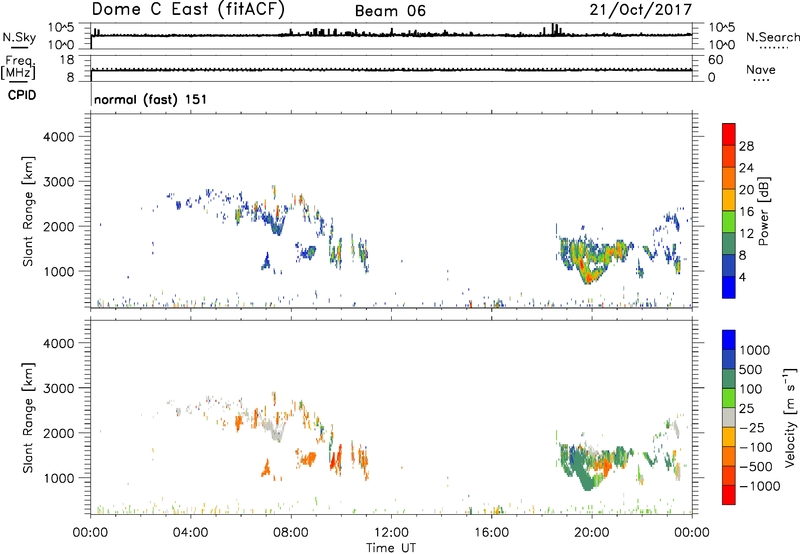Click the '18' frequency axis tick label
Image resolution: width=800 pixels, height=554 pixels.
click(x=67, y=60)
